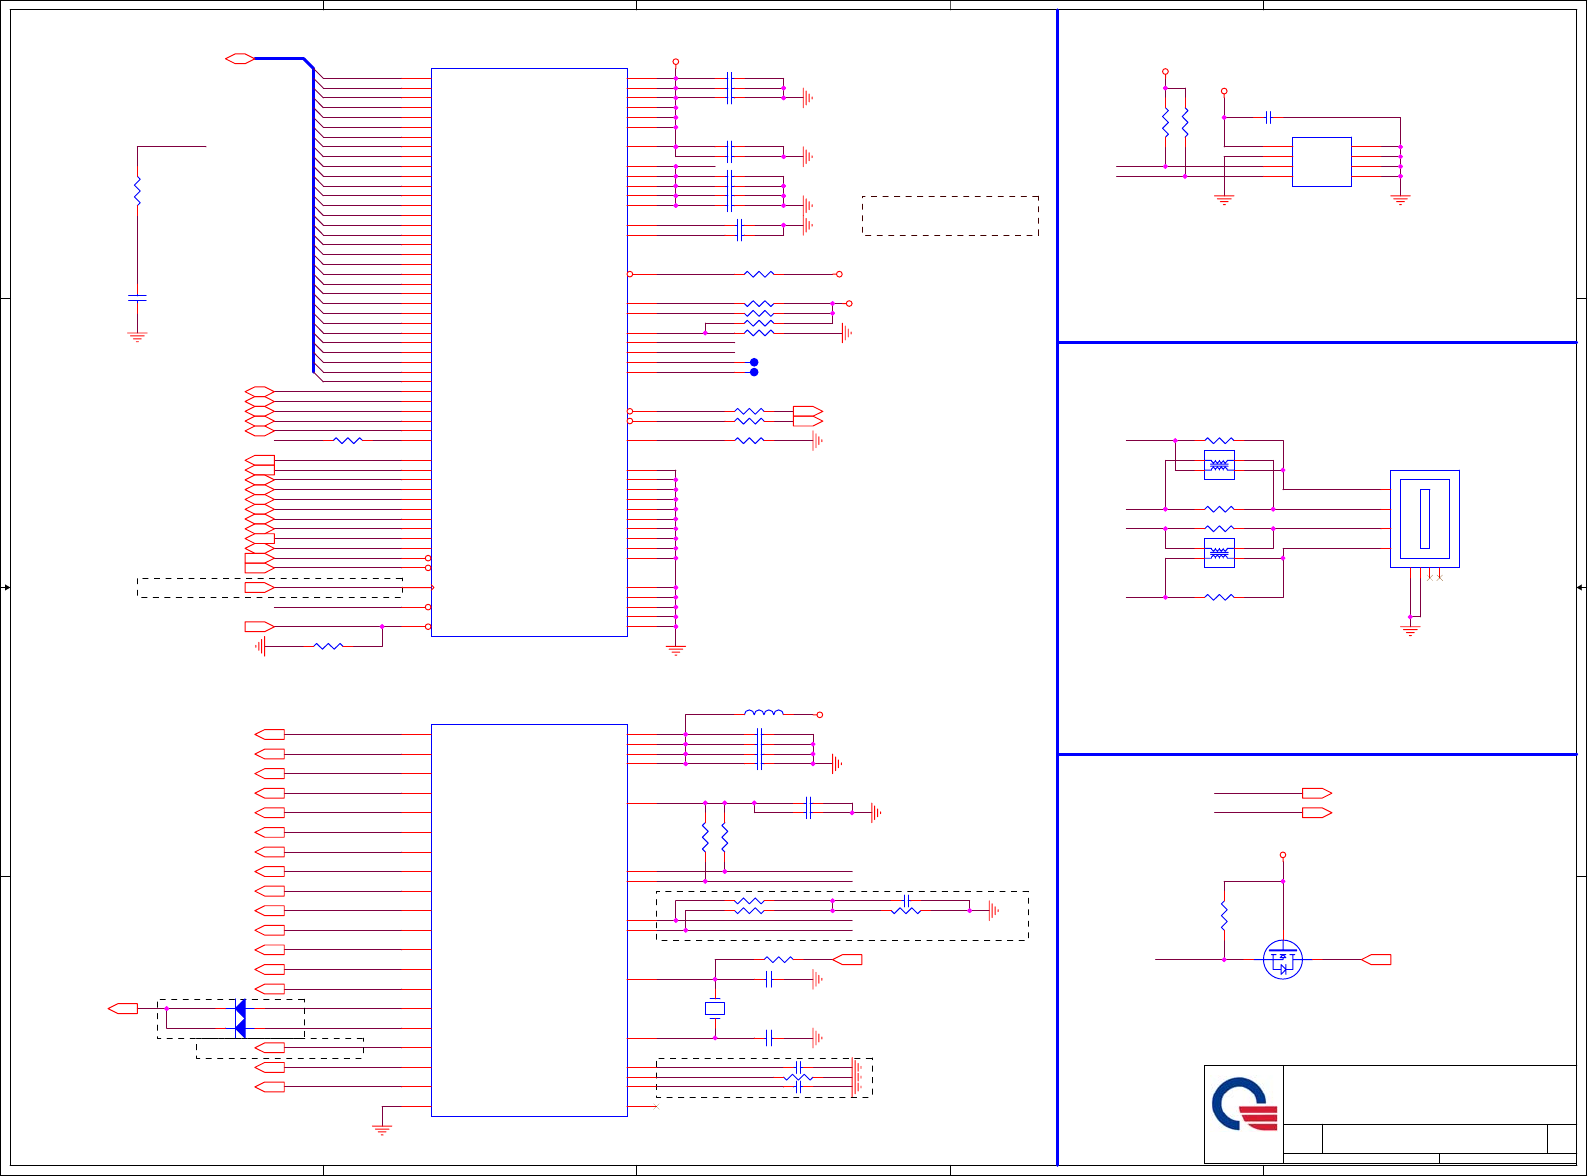
Task: Select the capacitor above the small IC box
Action: tap(1268, 117)
